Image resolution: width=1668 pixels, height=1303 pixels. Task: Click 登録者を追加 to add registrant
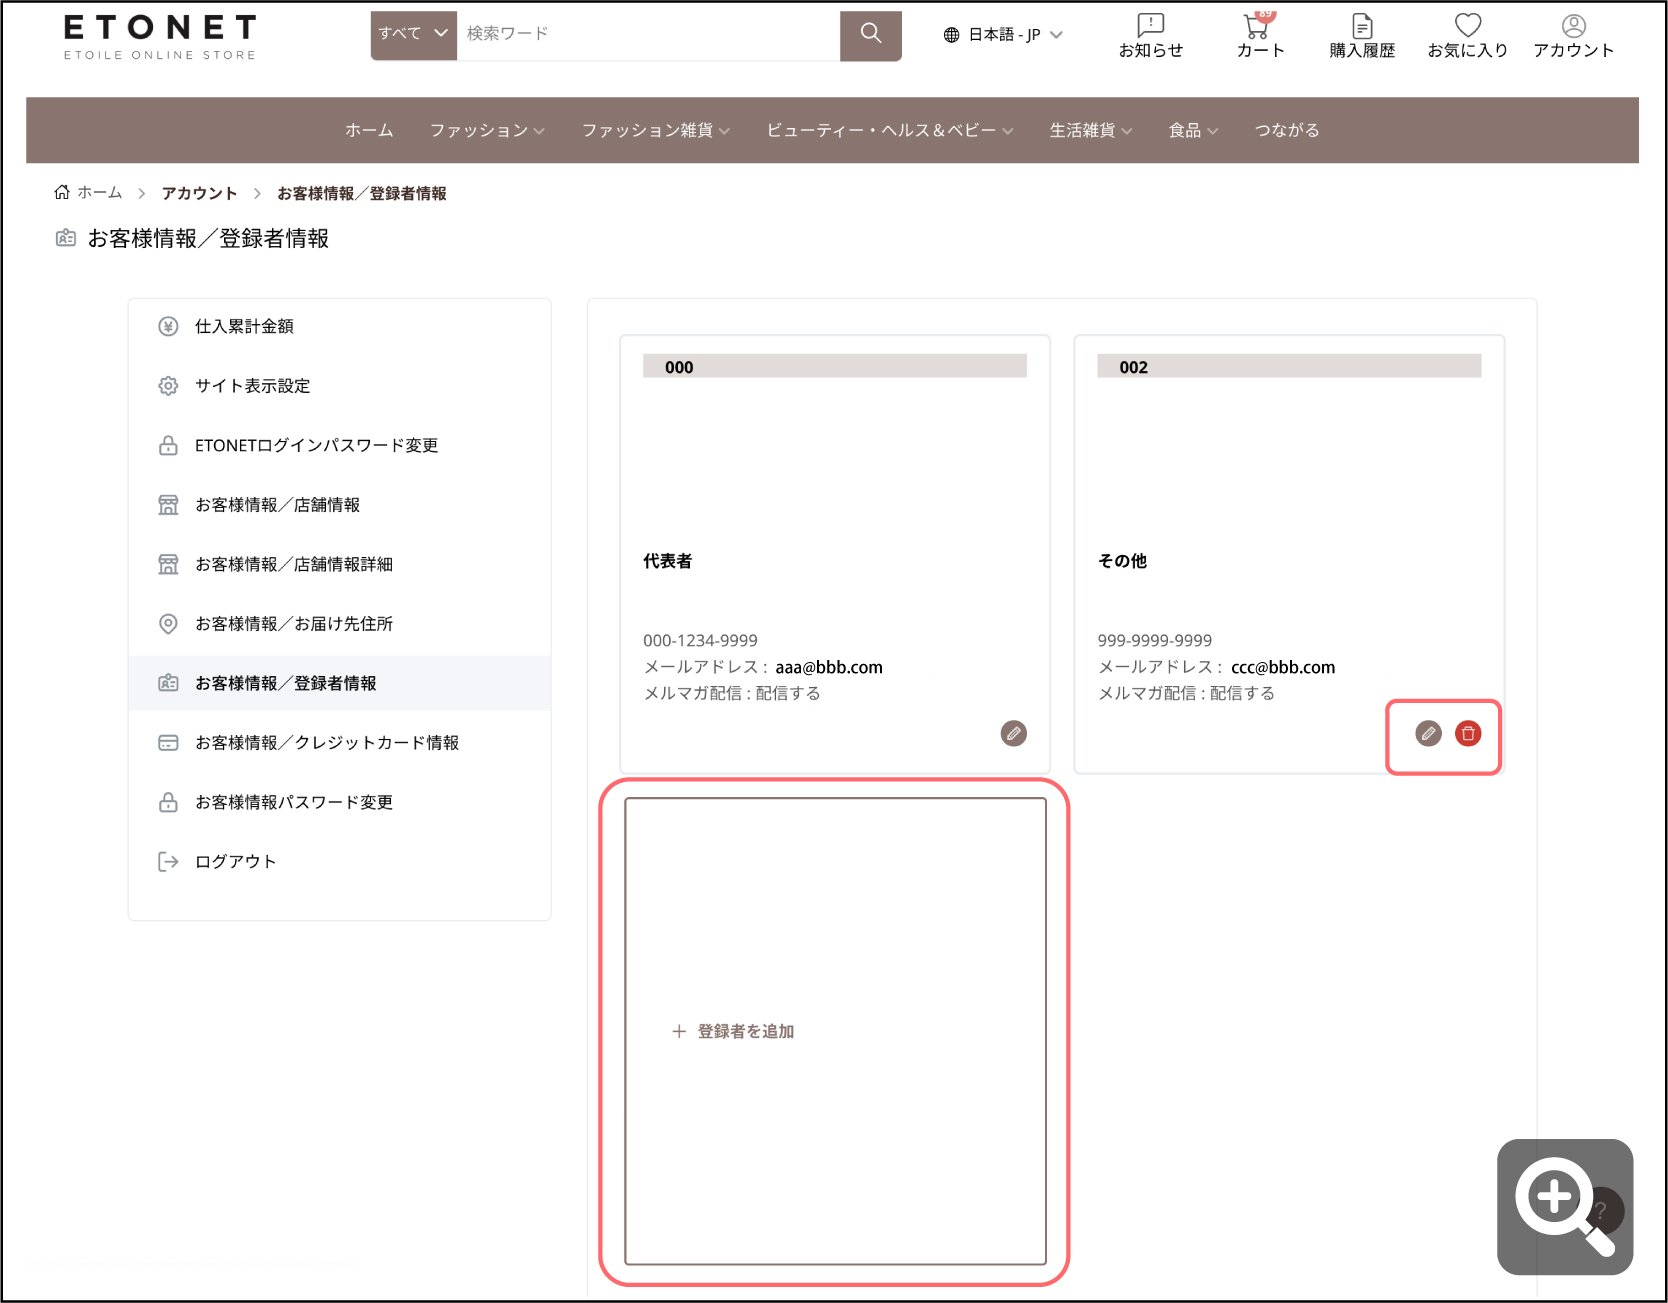coord(835,1031)
